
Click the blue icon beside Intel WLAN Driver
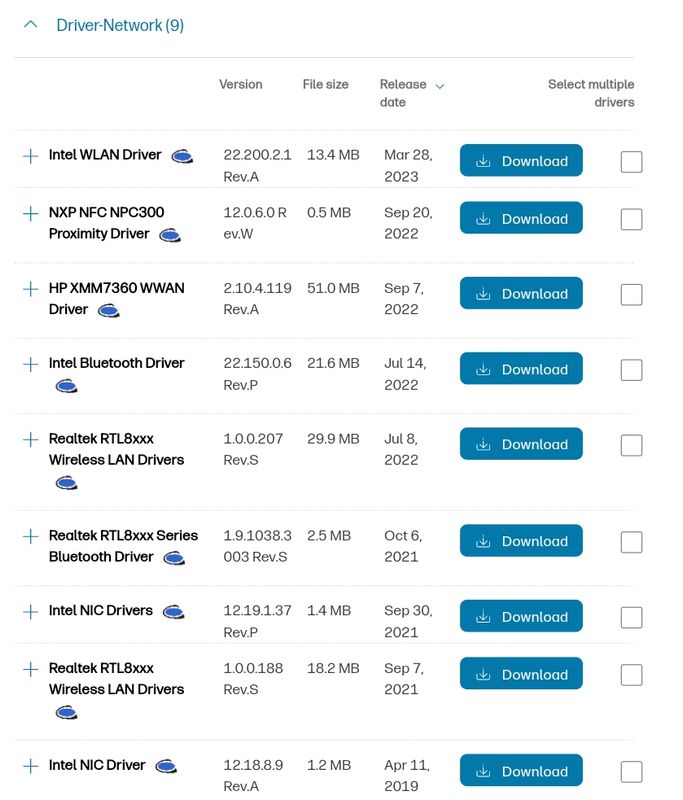(182, 156)
